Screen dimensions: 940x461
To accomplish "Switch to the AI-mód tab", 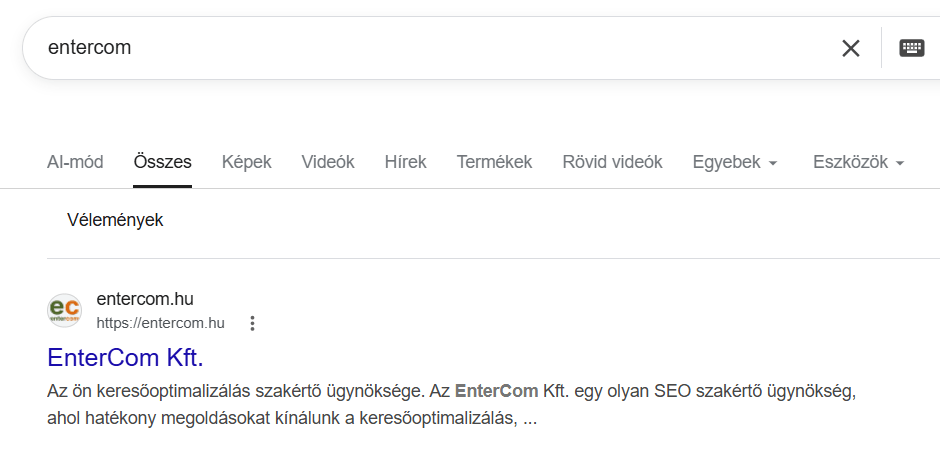I will pyautogui.click(x=75, y=162).
